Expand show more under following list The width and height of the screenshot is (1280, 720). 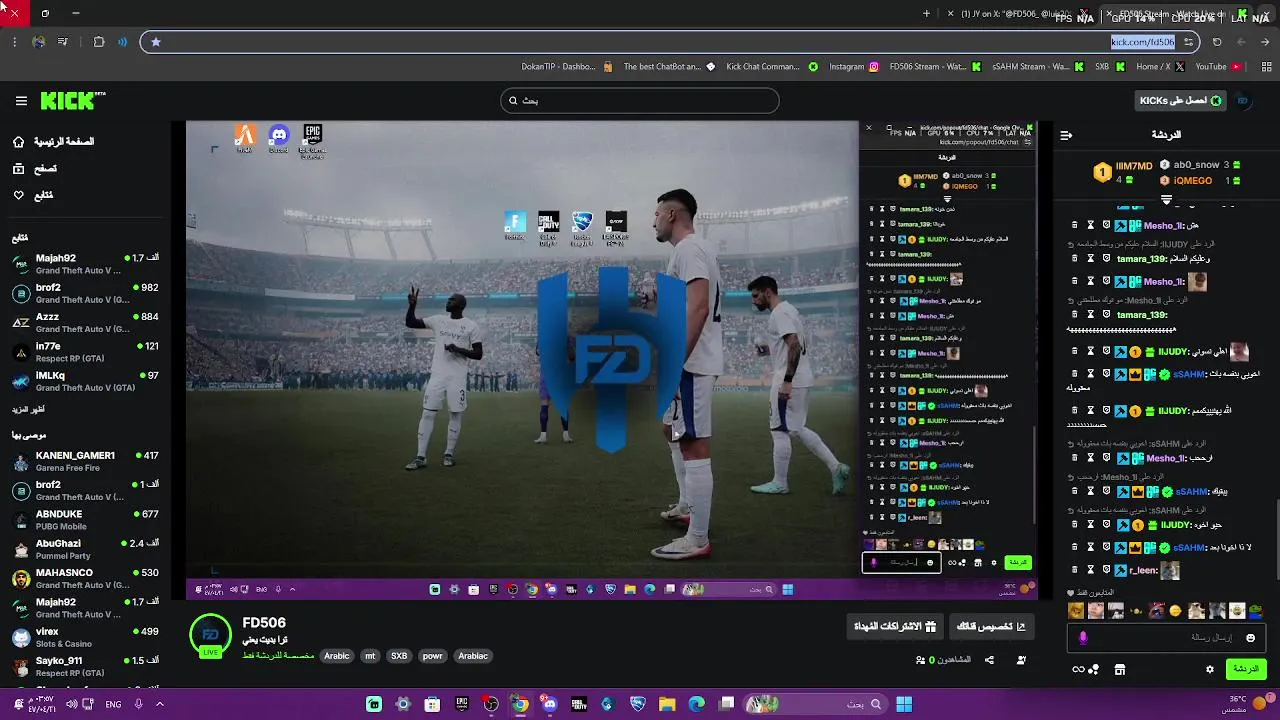click(28, 410)
